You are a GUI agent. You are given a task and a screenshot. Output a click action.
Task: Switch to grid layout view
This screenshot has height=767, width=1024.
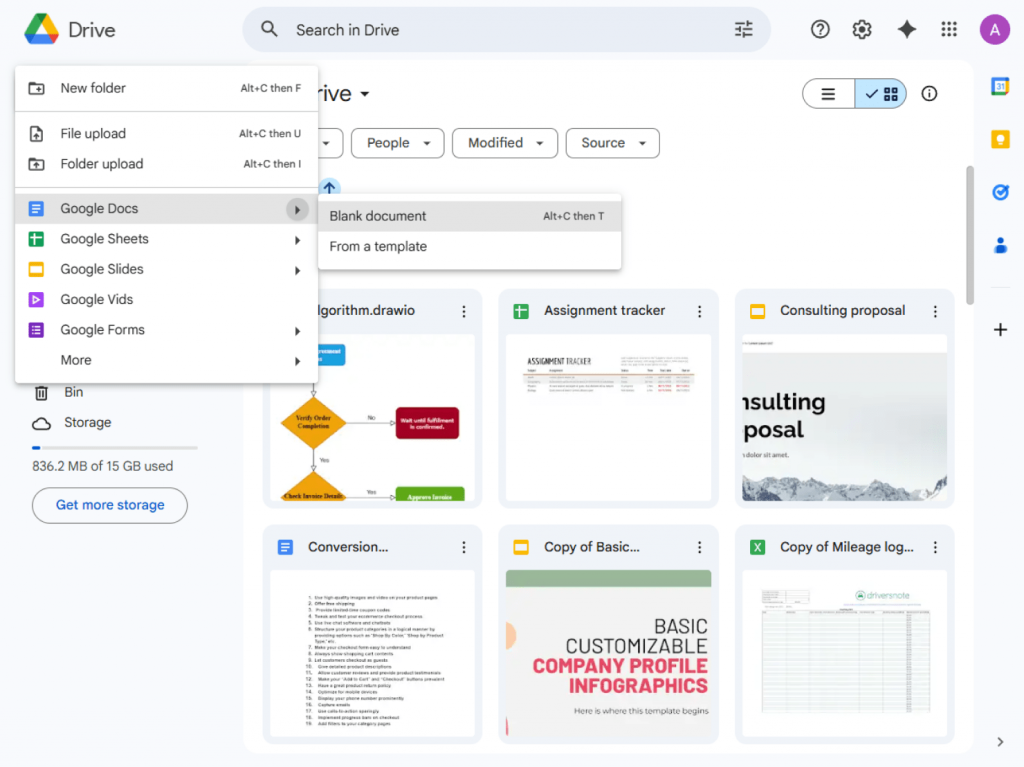881,94
